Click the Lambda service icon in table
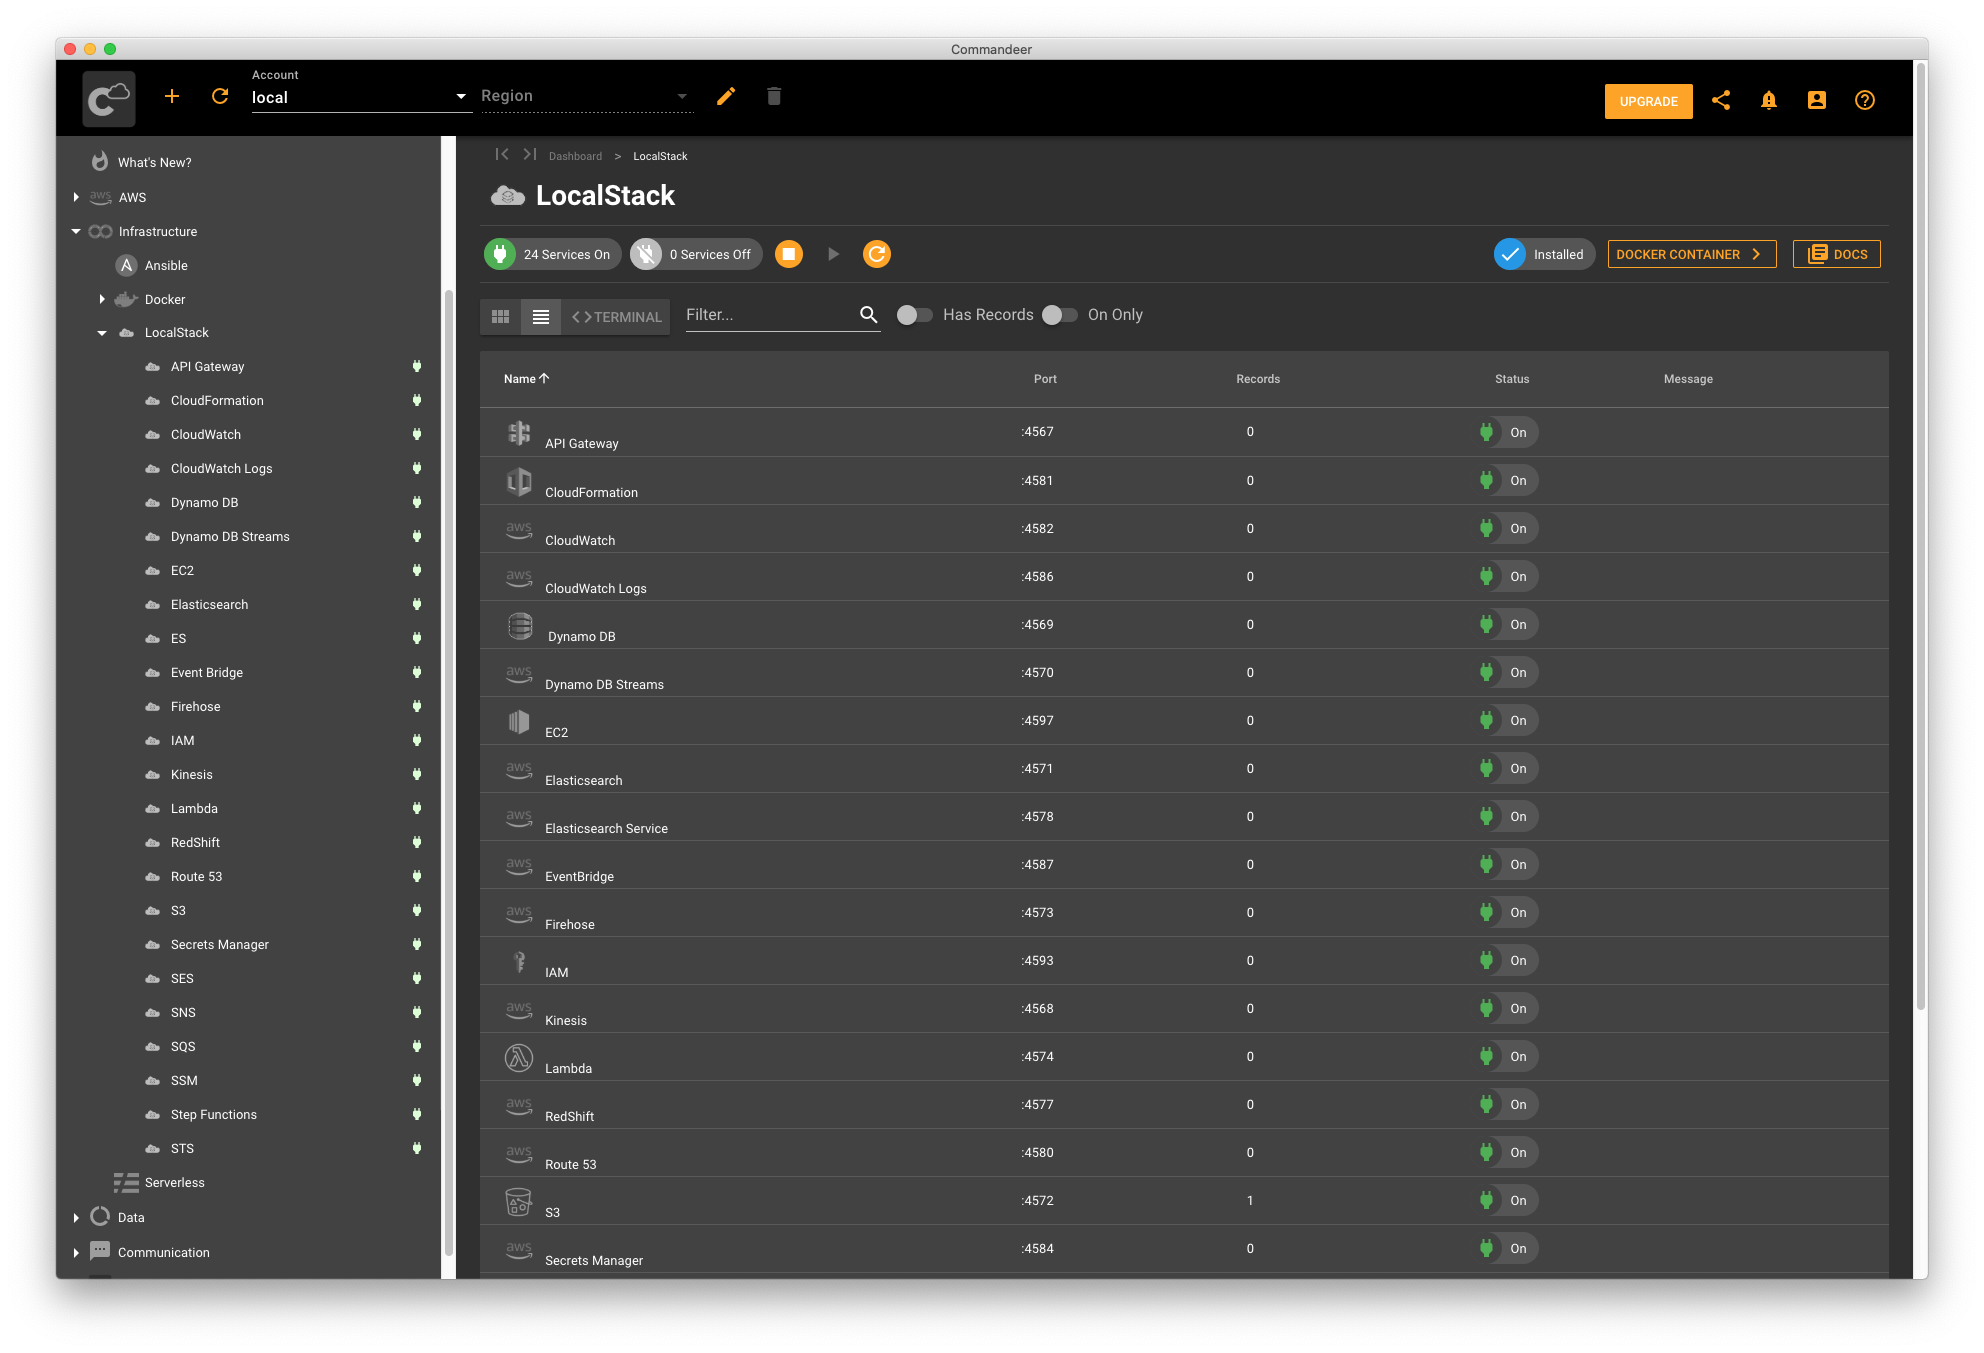The width and height of the screenshot is (1984, 1353). click(x=519, y=1057)
